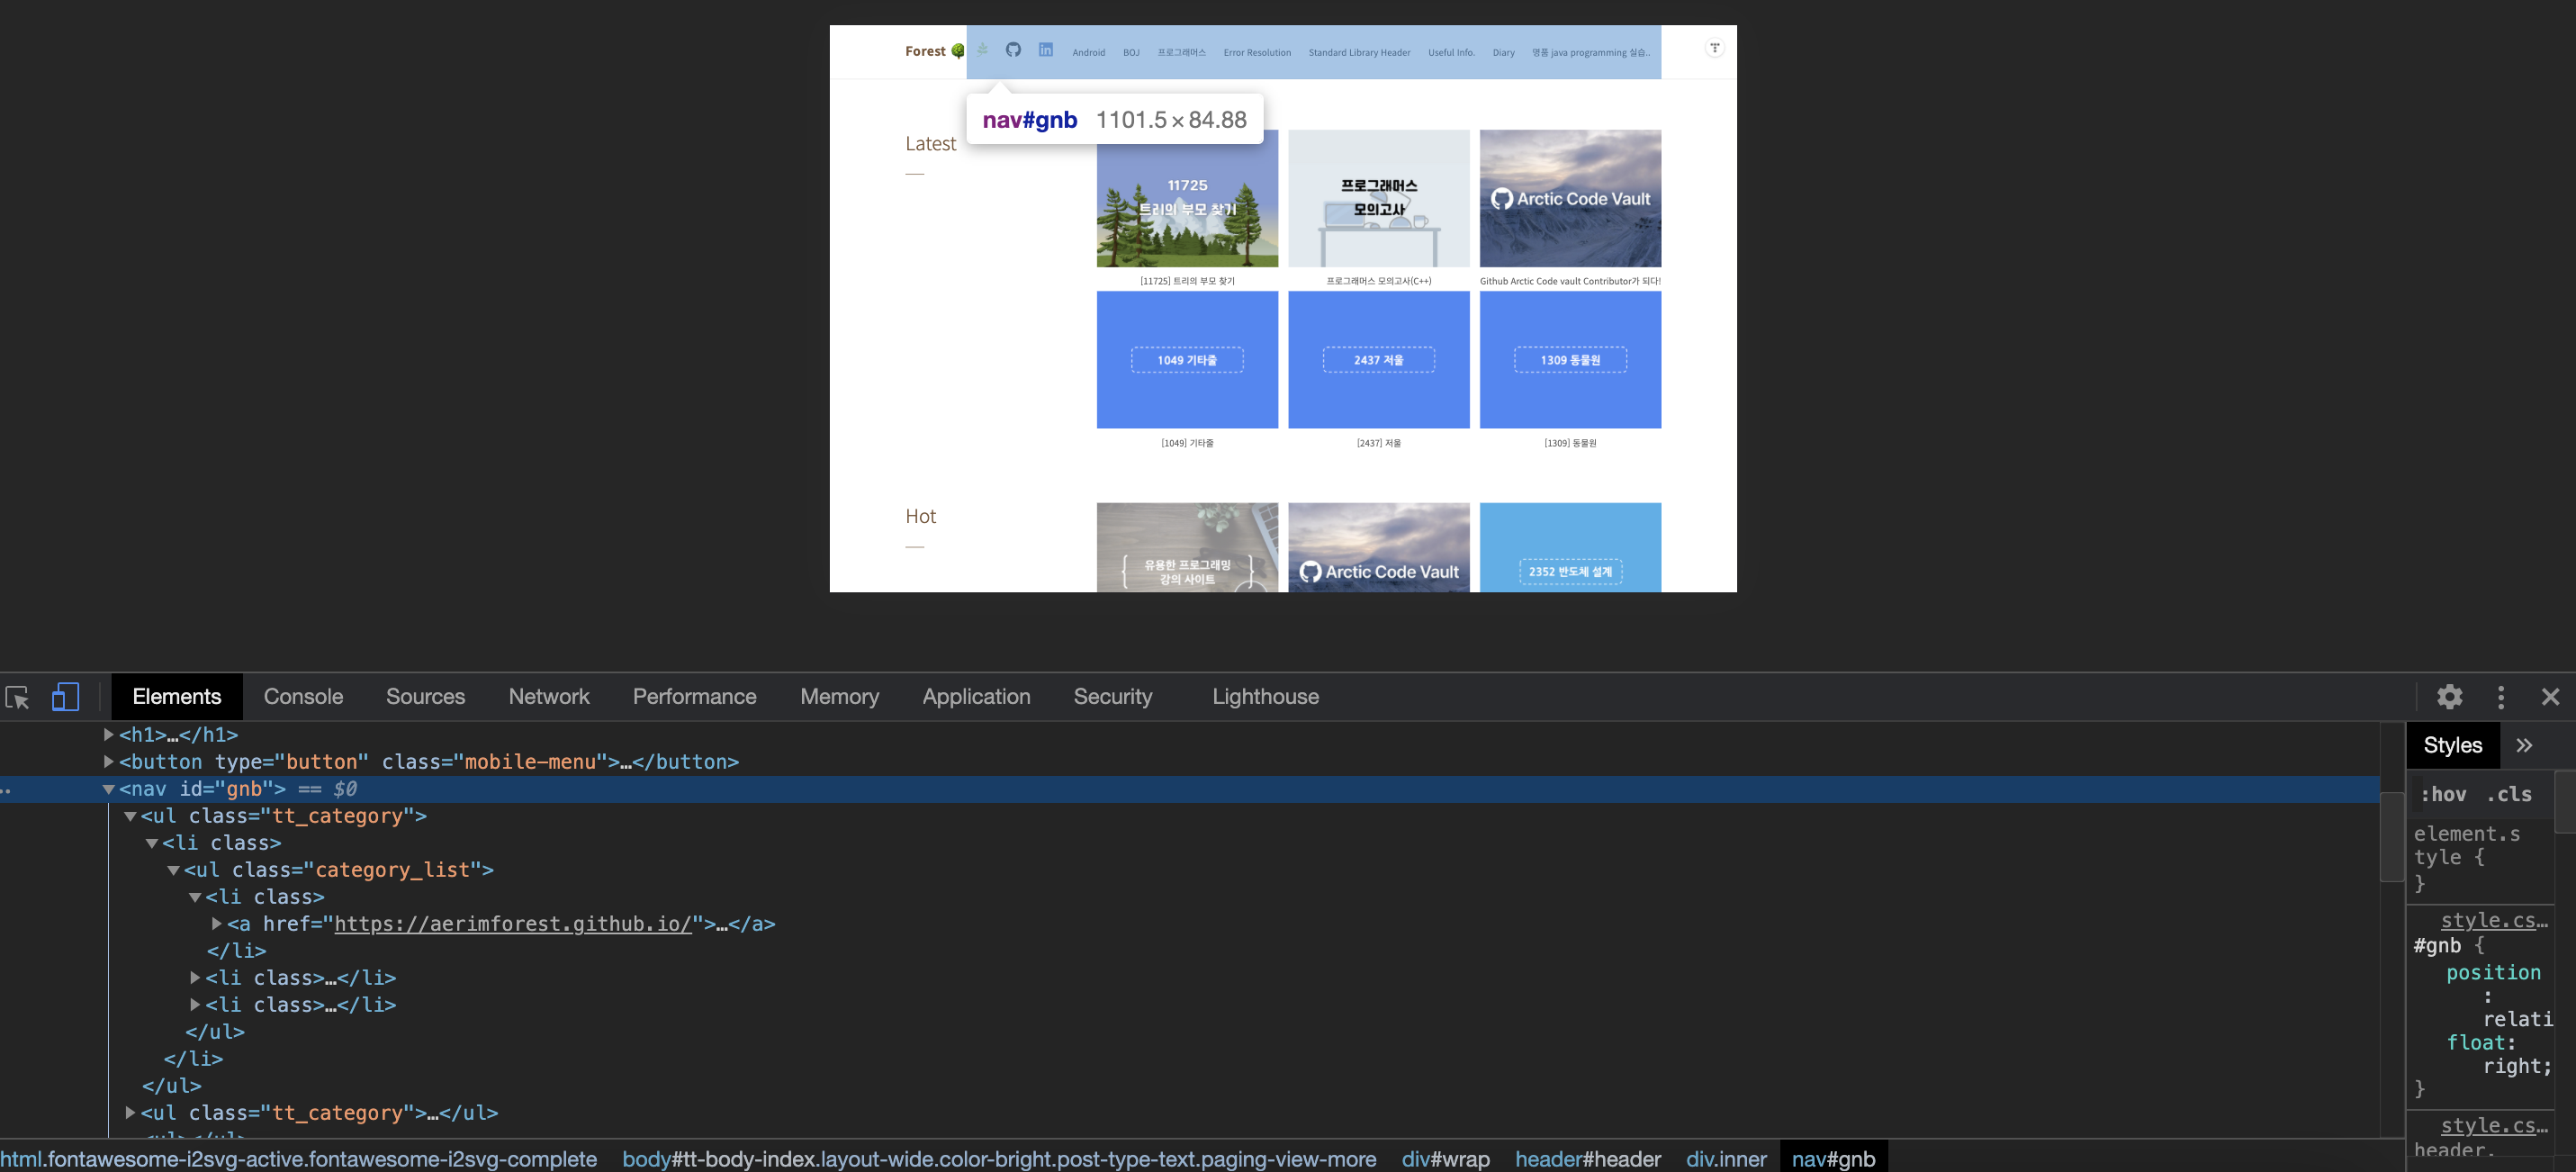Screen dimensions: 2576x1172
Task: Activate the inspect element picker icon
Action: click(18, 697)
